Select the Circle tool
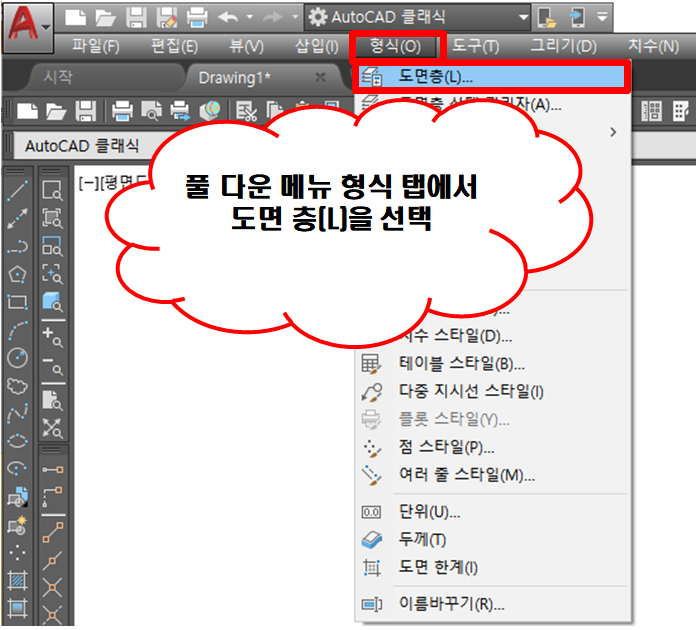 (17, 358)
